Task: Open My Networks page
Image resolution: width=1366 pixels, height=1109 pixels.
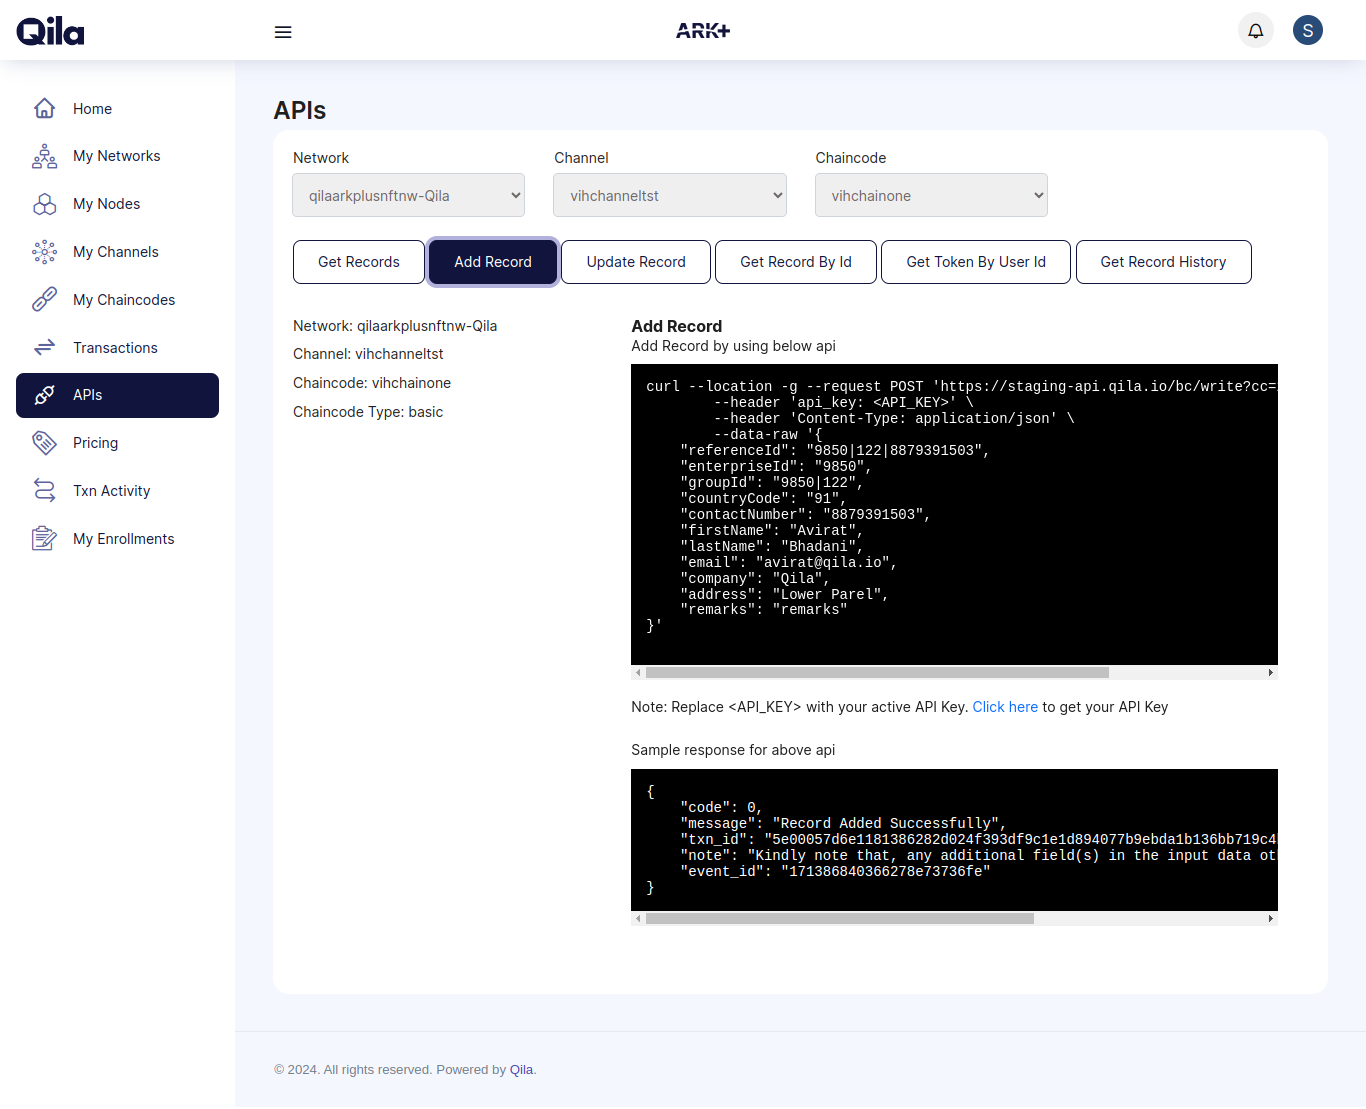Action: click(117, 156)
